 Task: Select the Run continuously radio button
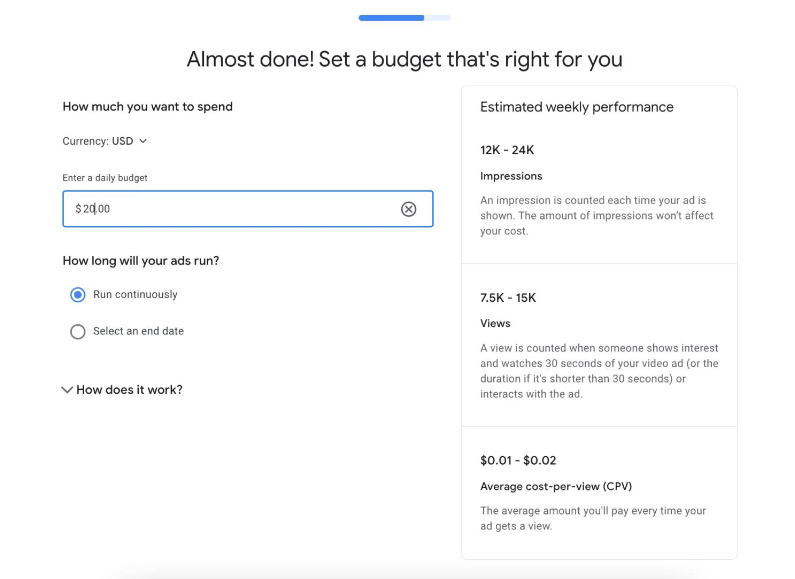coord(78,295)
